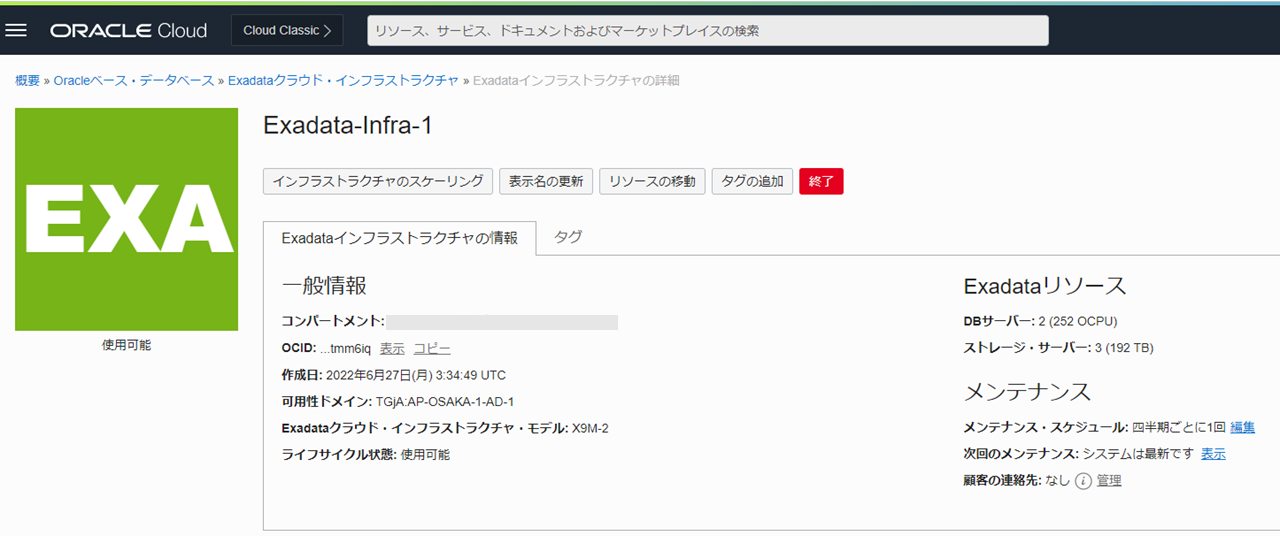
Task: Open the hamburger navigation menu
Action: [x=16, y=30]
